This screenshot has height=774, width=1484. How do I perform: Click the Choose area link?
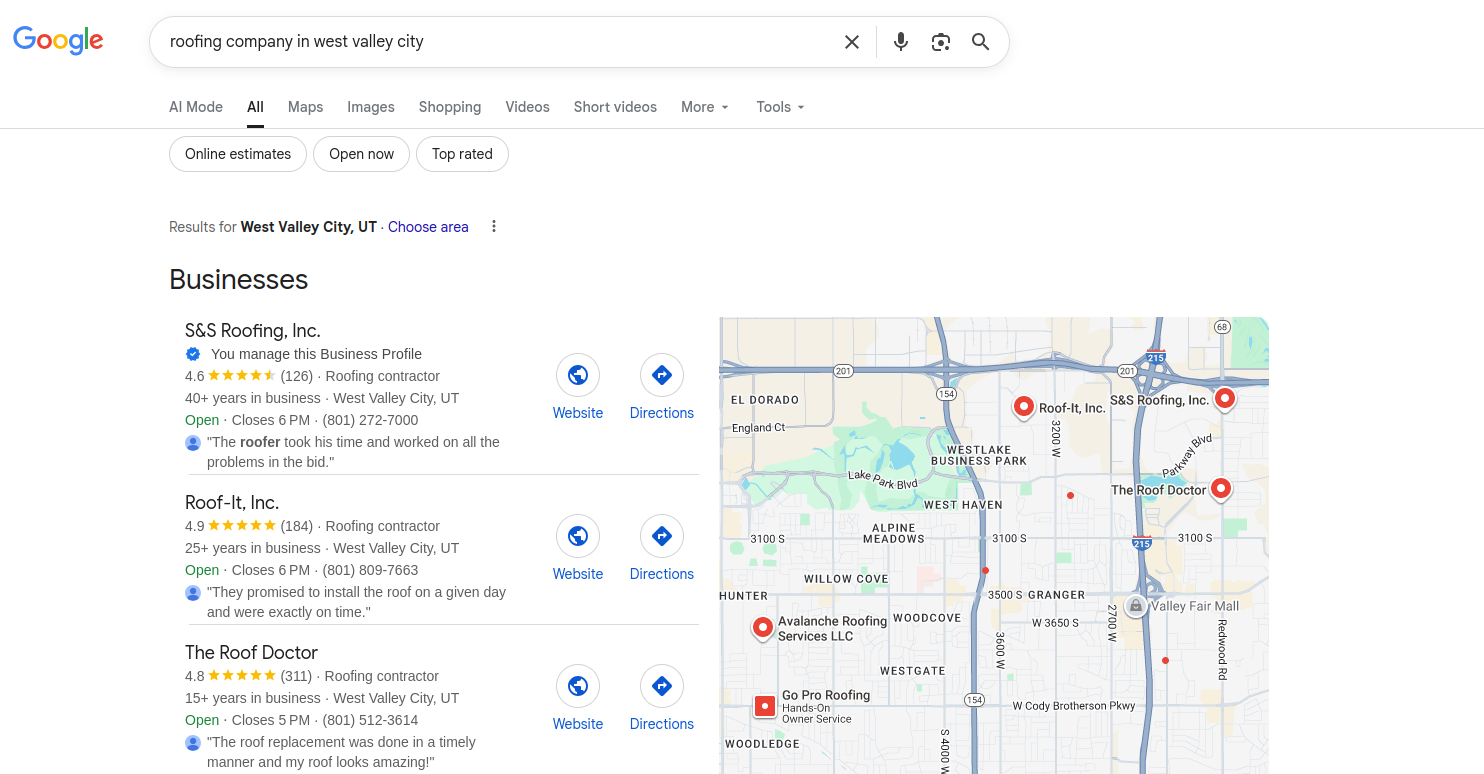coord(428,227)
